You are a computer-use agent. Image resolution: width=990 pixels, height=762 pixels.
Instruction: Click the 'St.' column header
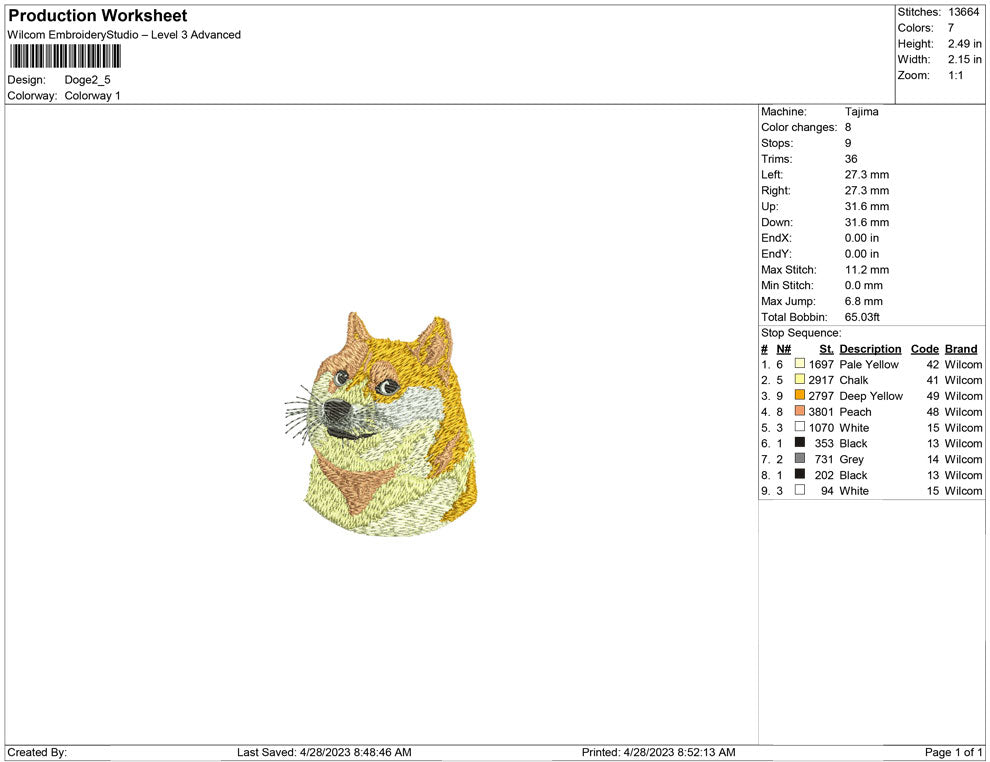point(826,348)
